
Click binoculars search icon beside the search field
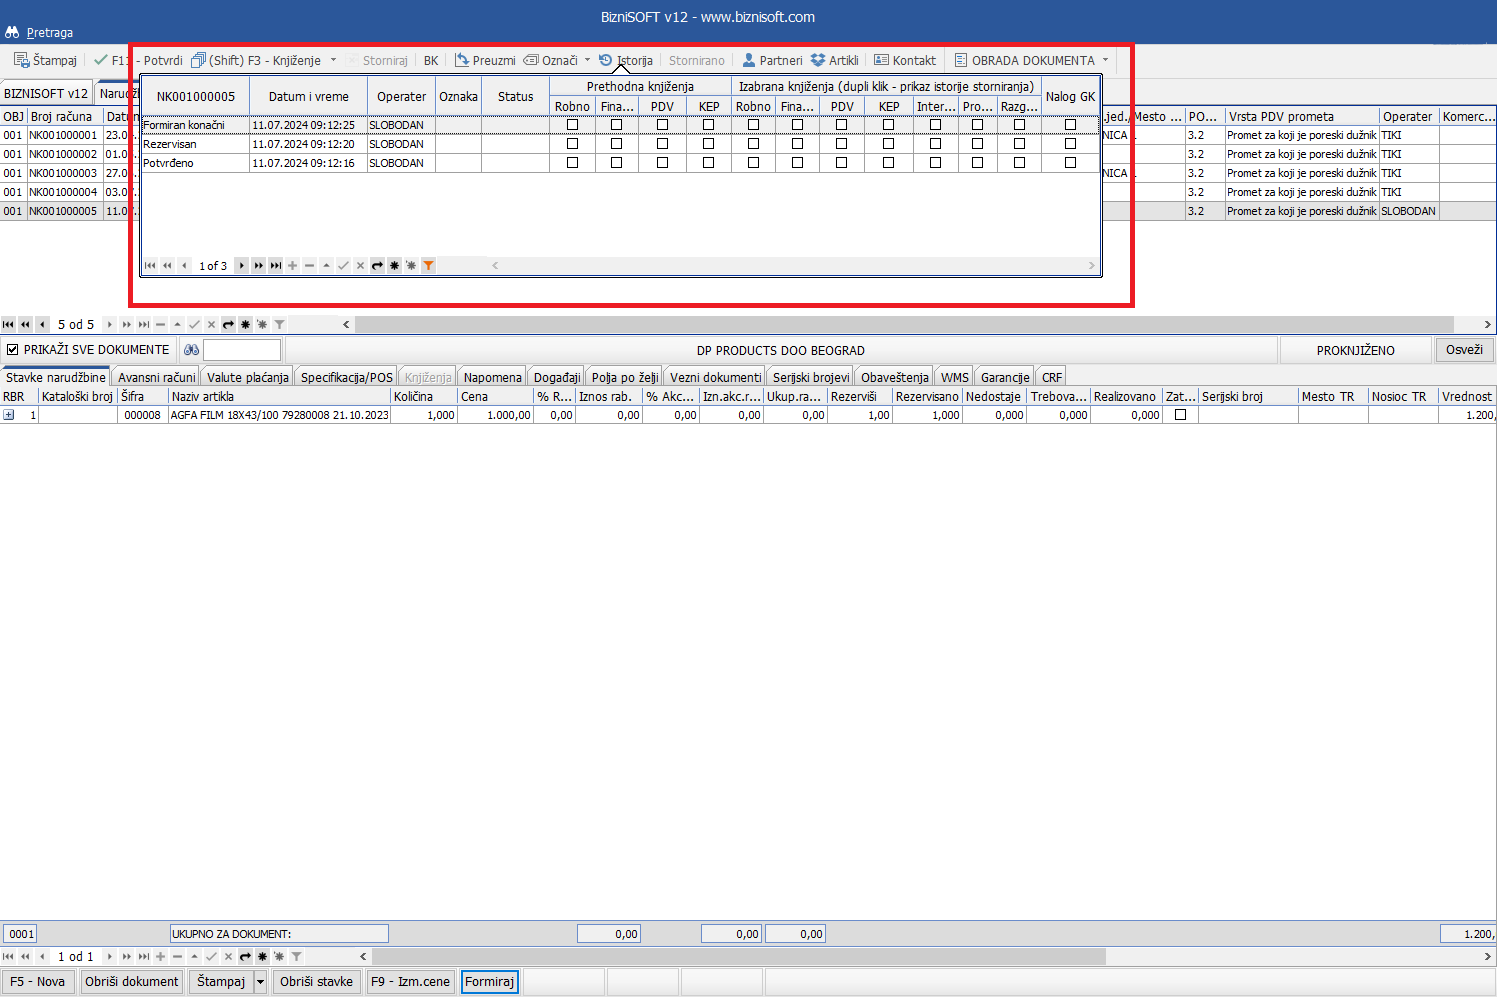click(x=191, y=350)
